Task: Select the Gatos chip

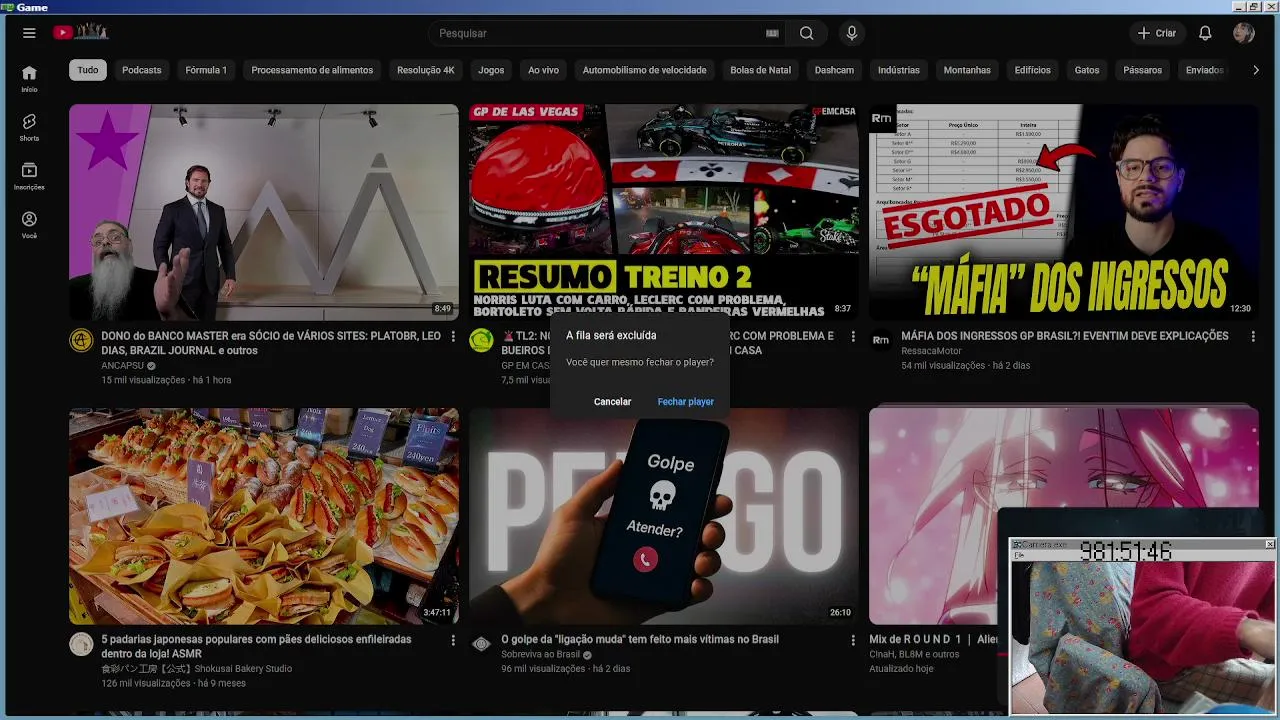Action: (x=1087, y=70)
